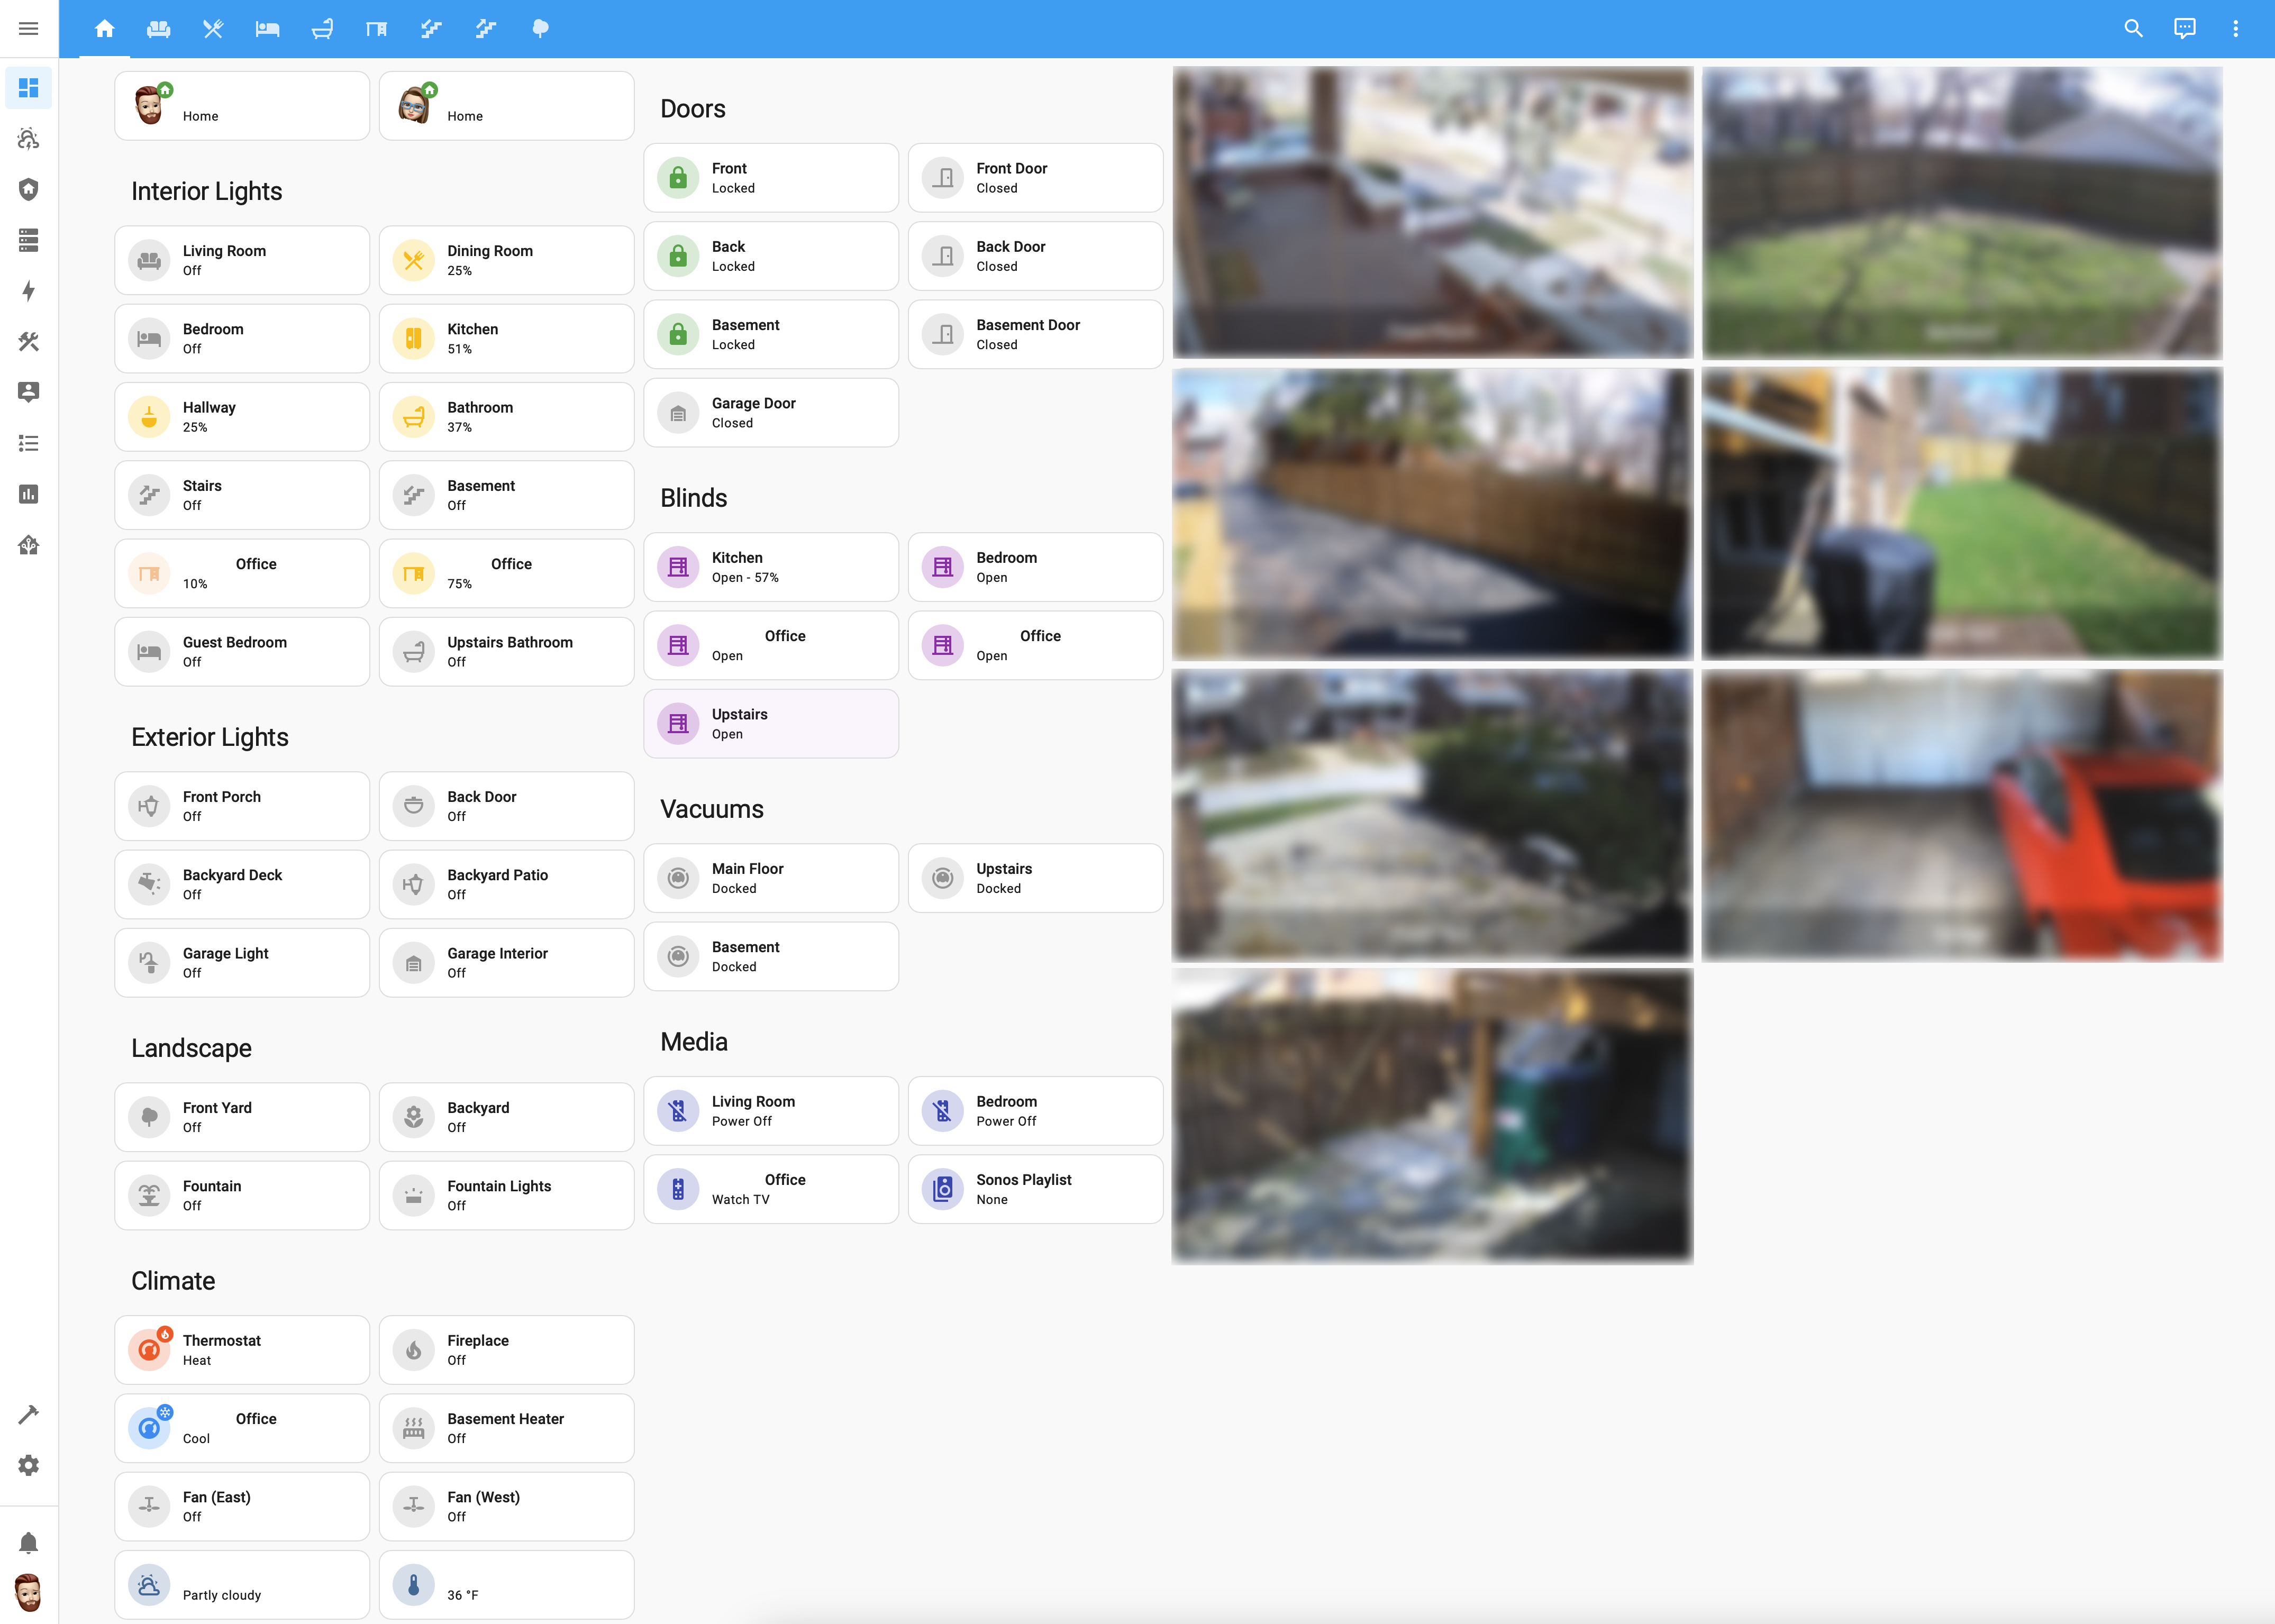Open the three-dot overflow menu
This screenshot has height=1624, width=2275.
tap(2235, 29)
